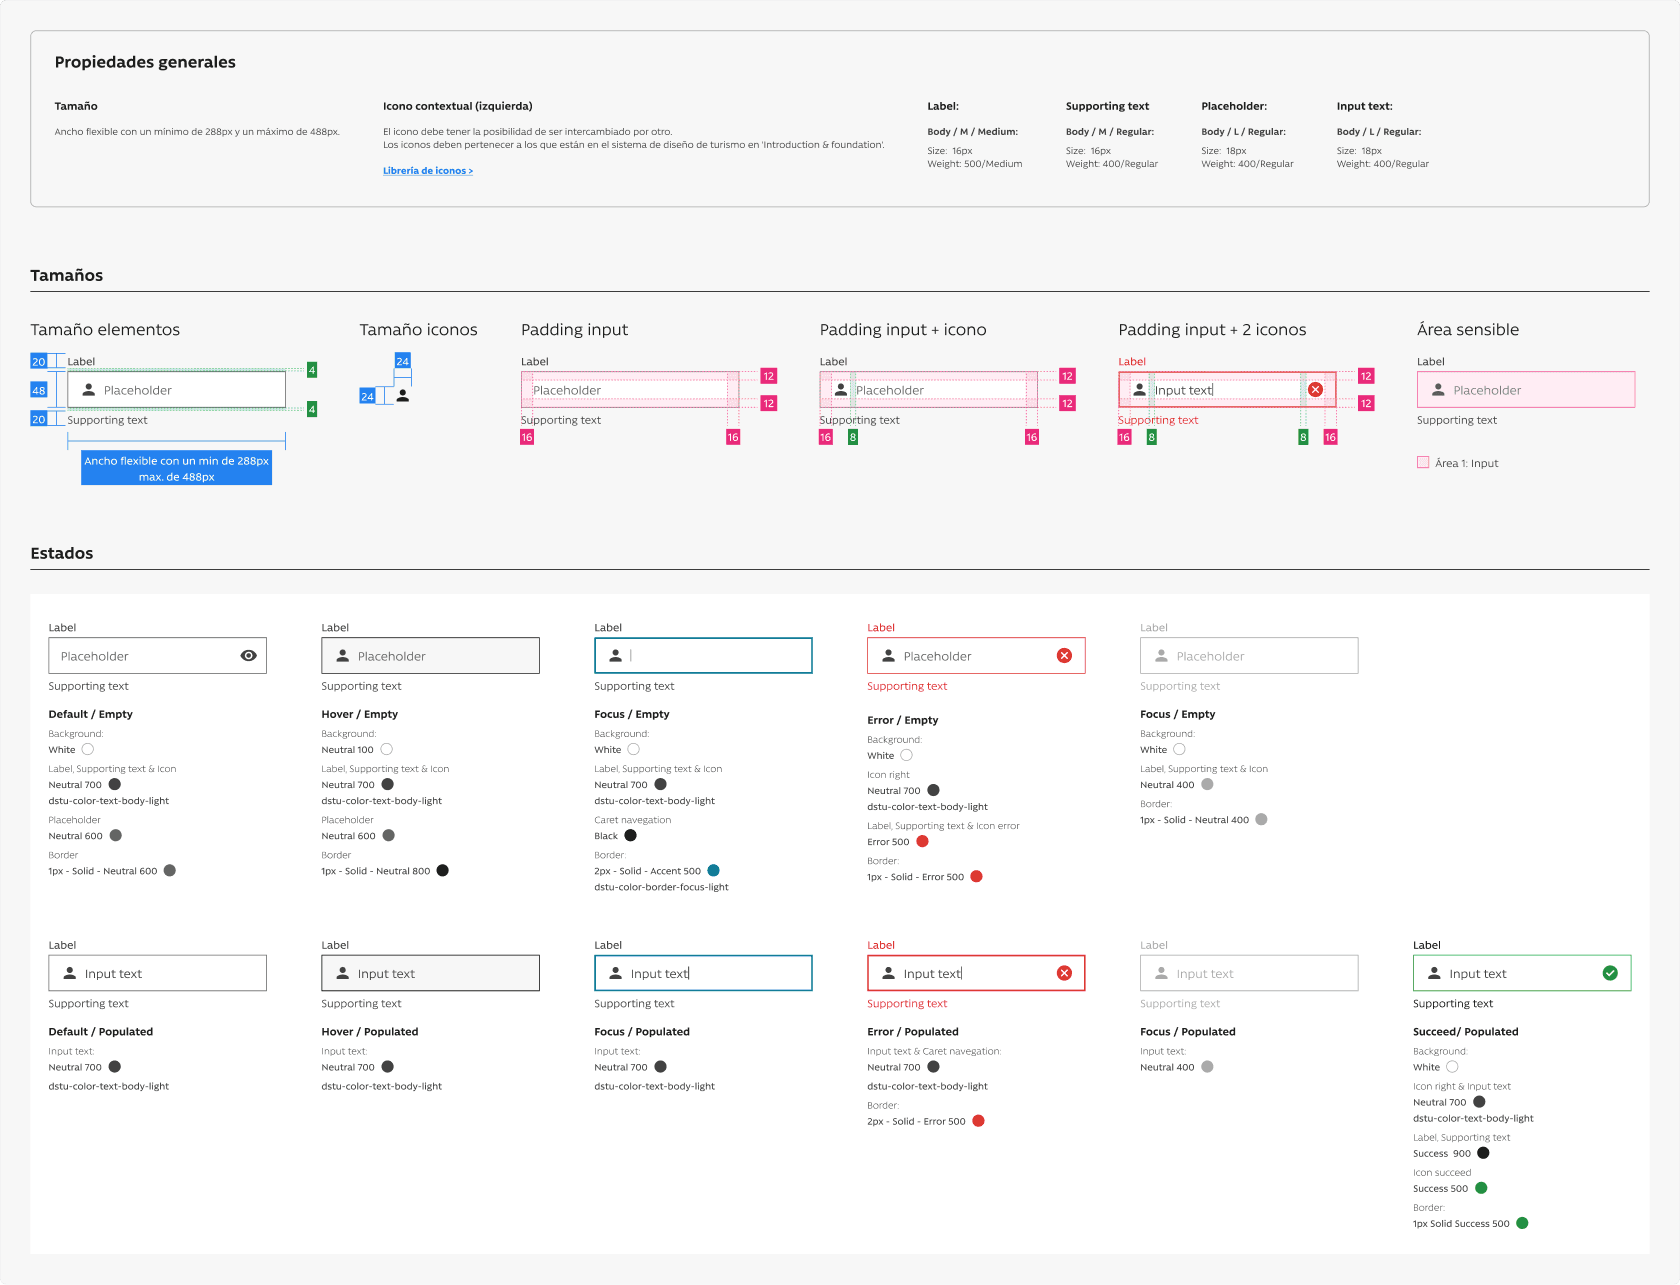This screenshot has width=1680, height=1285.
Task: Click the person icon in the Área sensible field
Action: (x=1438, y=390)
